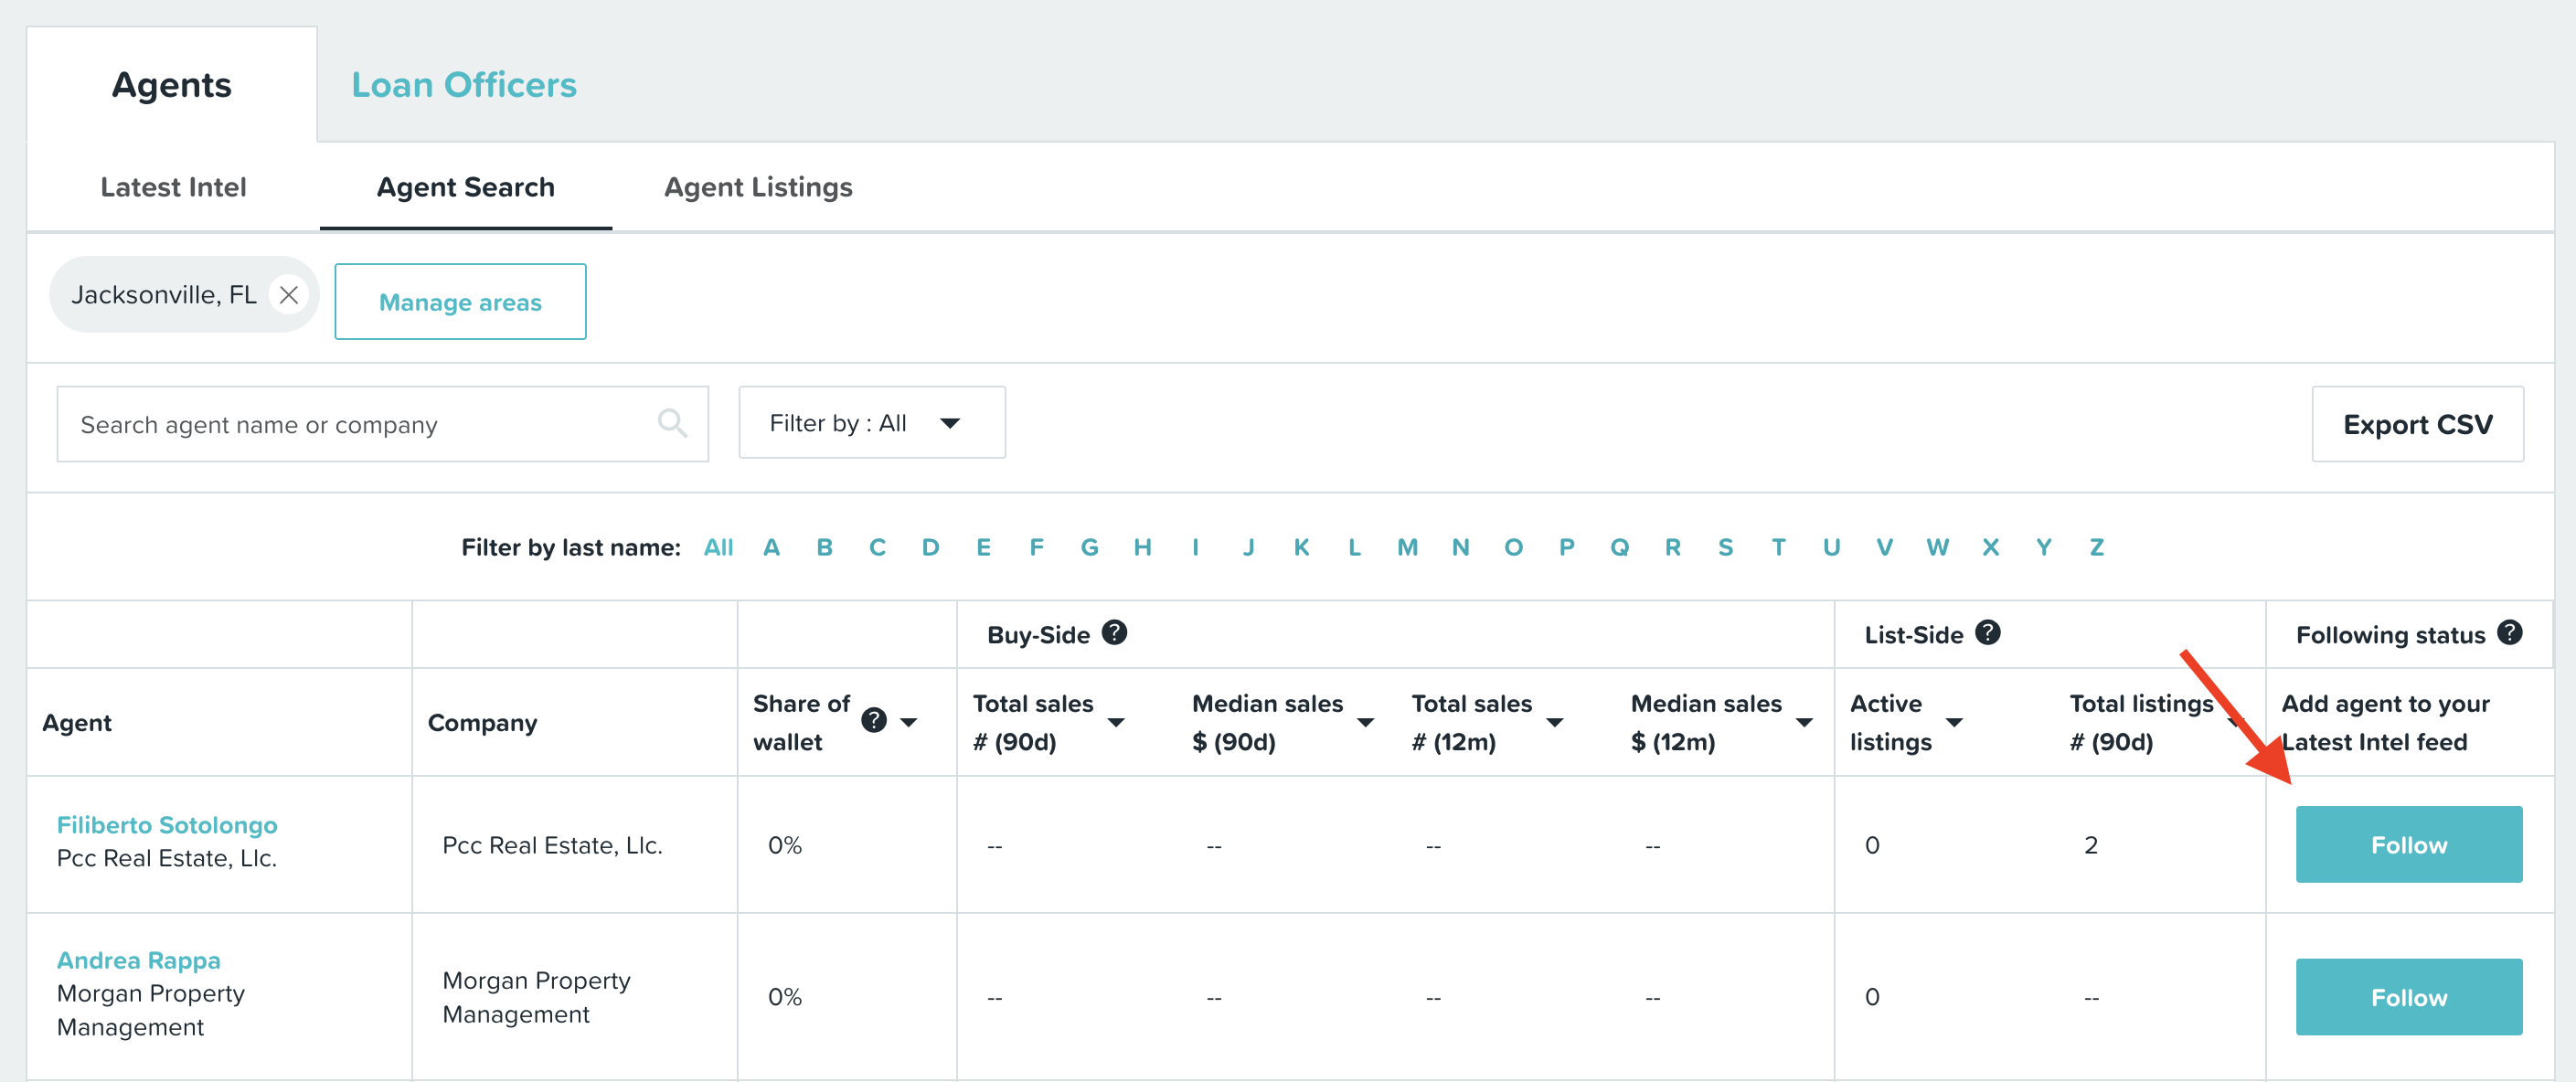Screen dimensions: 2576x1082
Task: Focus the agent name or company search field
Action: (x=383, y=424)
